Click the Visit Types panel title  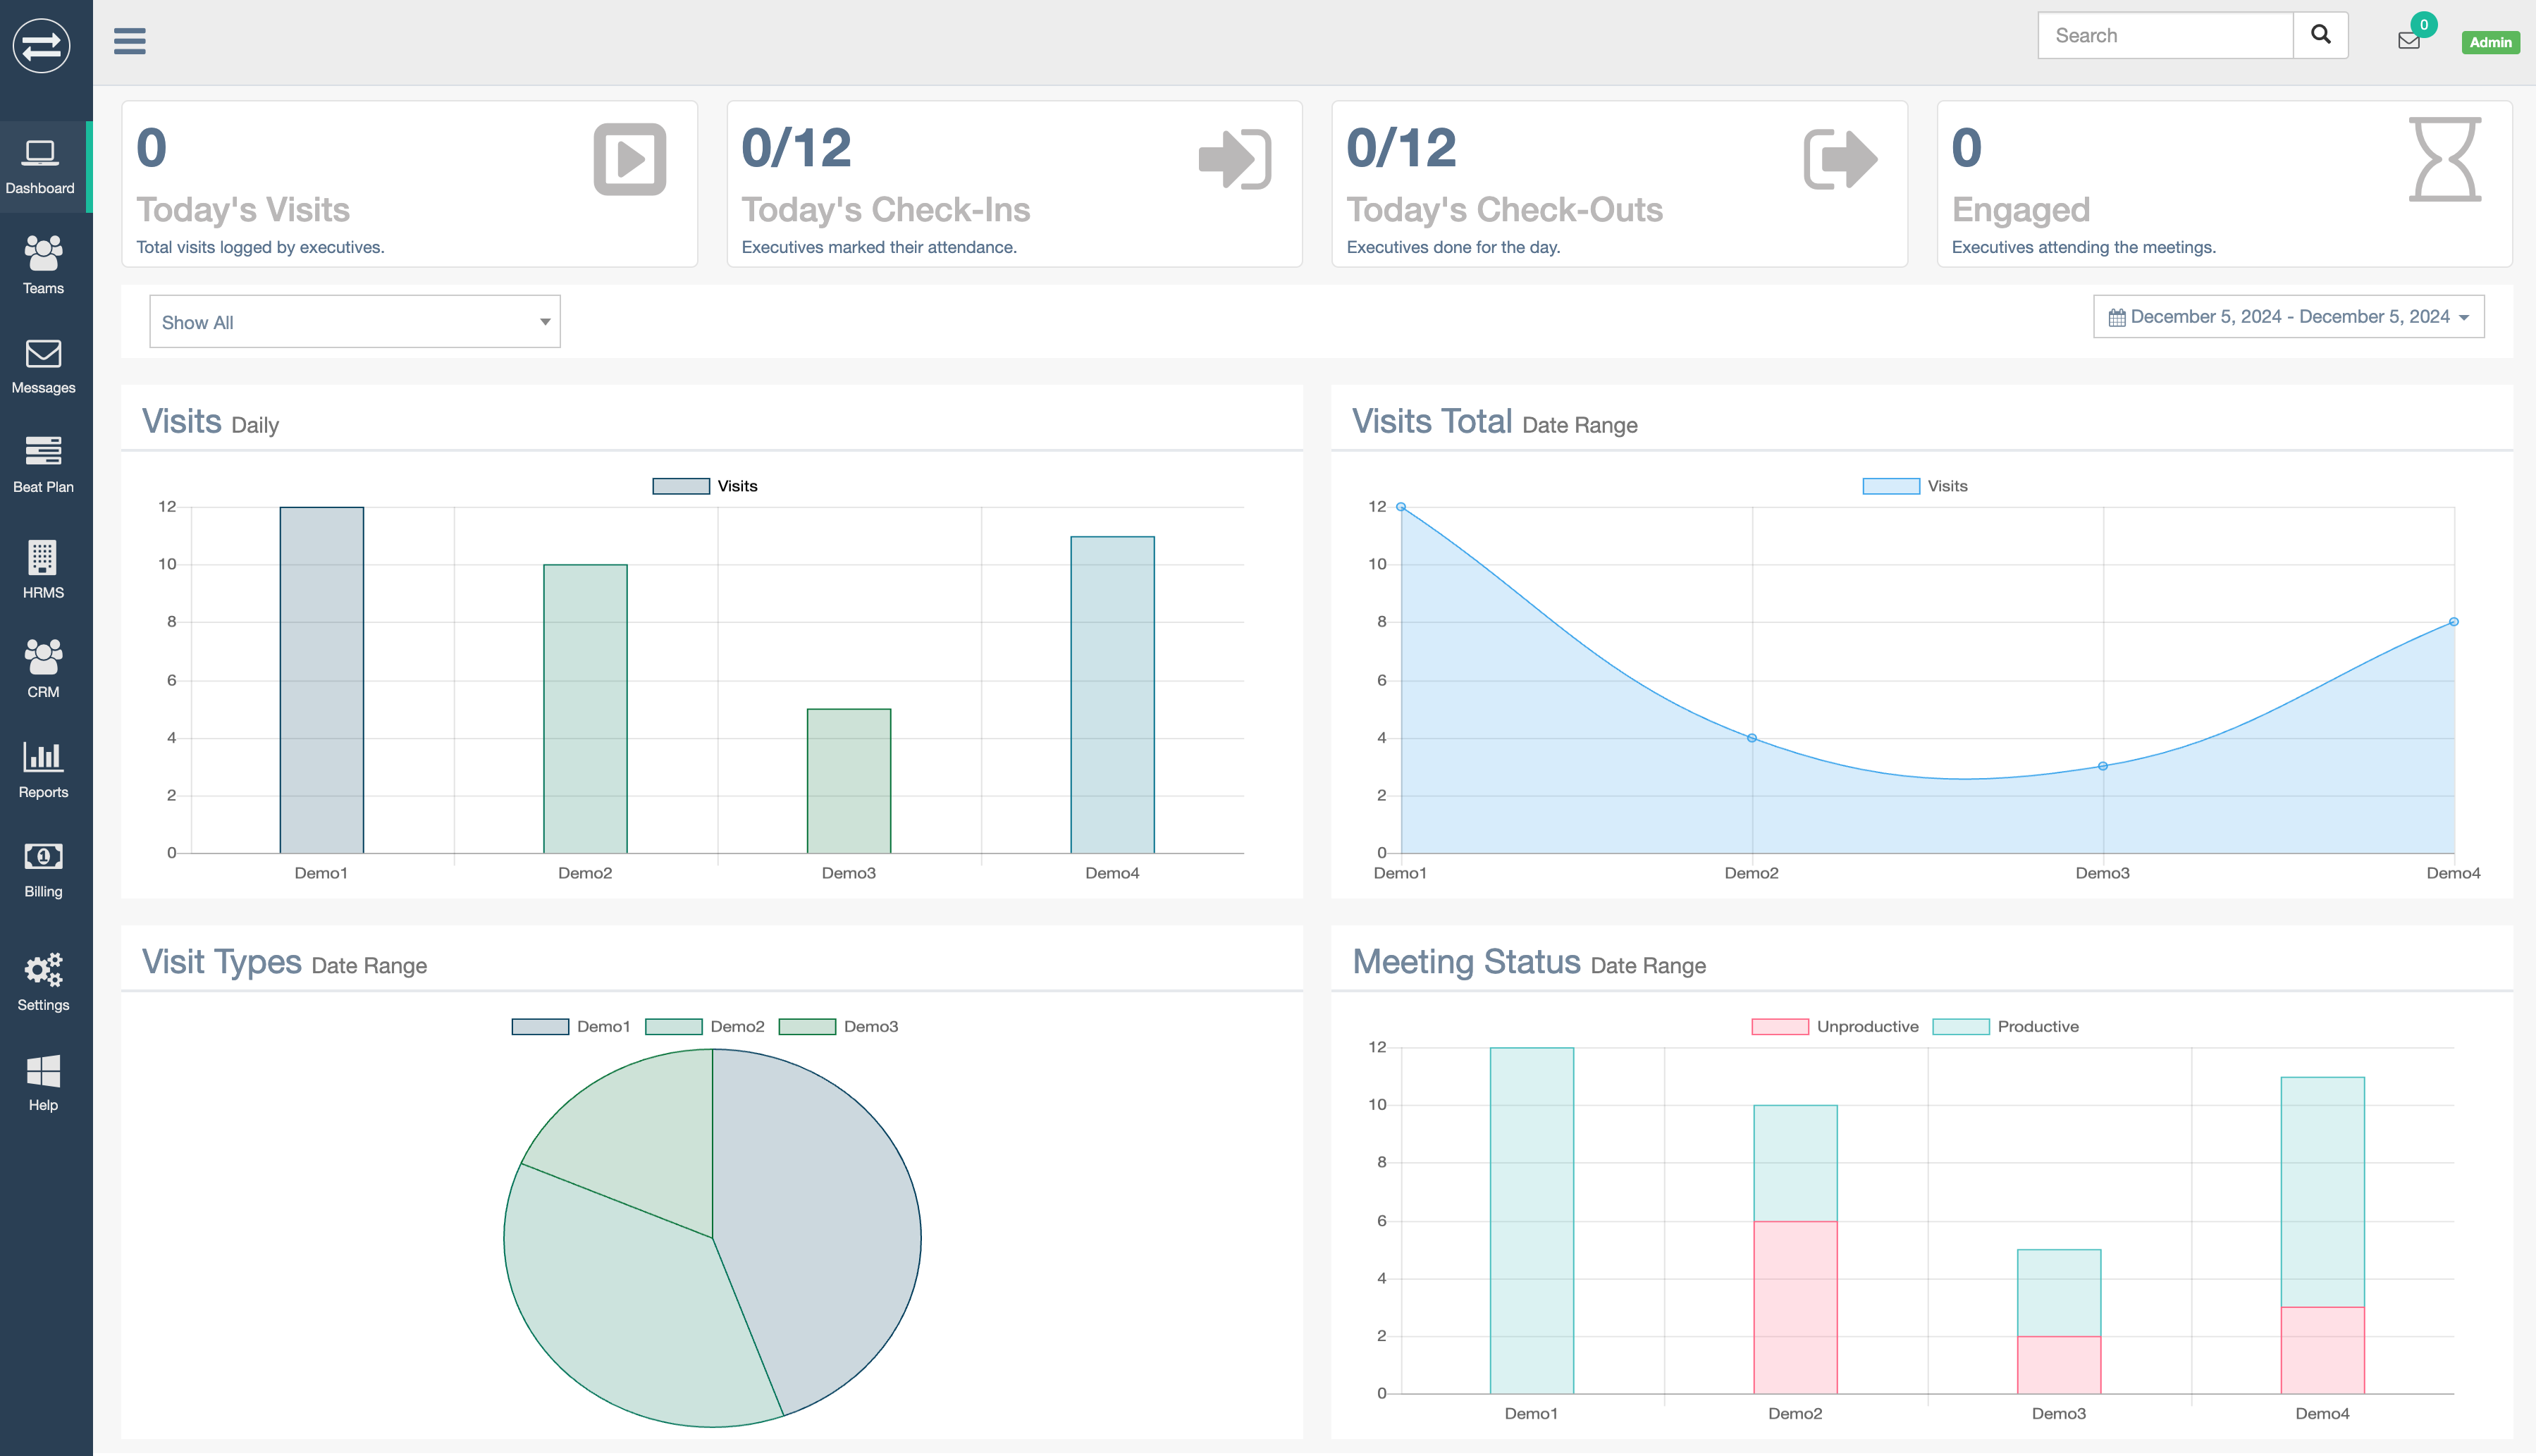click(284, 963)
